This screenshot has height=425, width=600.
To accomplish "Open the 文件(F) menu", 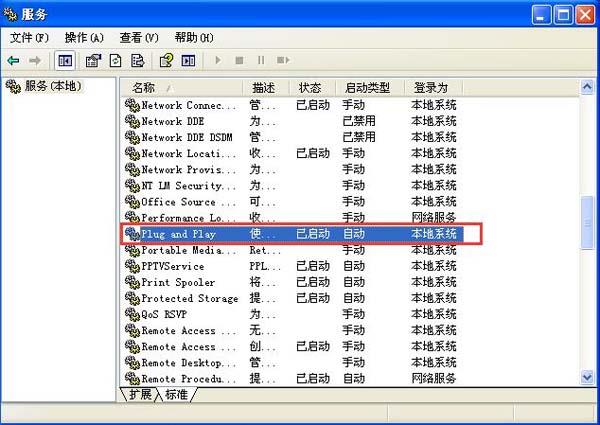I will (x=29, y=37).
